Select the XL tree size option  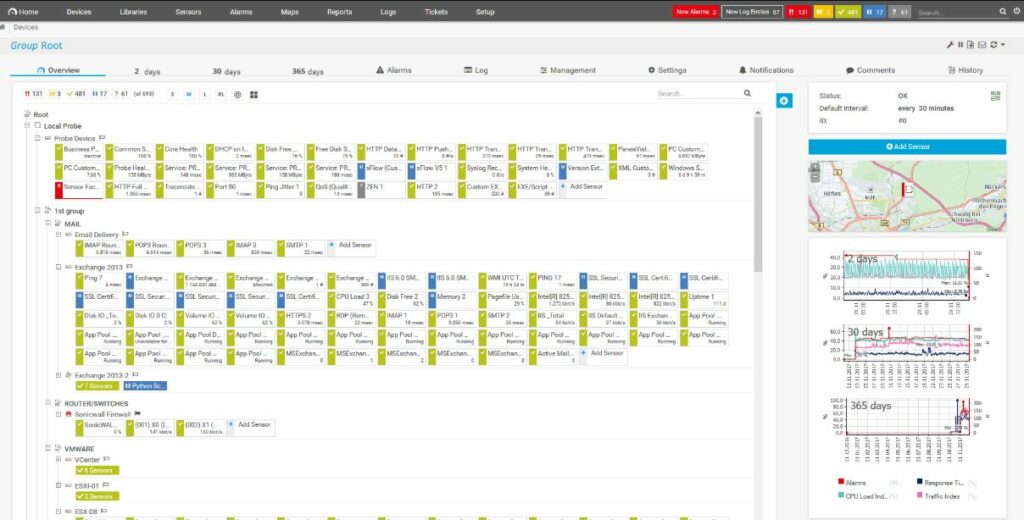(x=221, y=95)
